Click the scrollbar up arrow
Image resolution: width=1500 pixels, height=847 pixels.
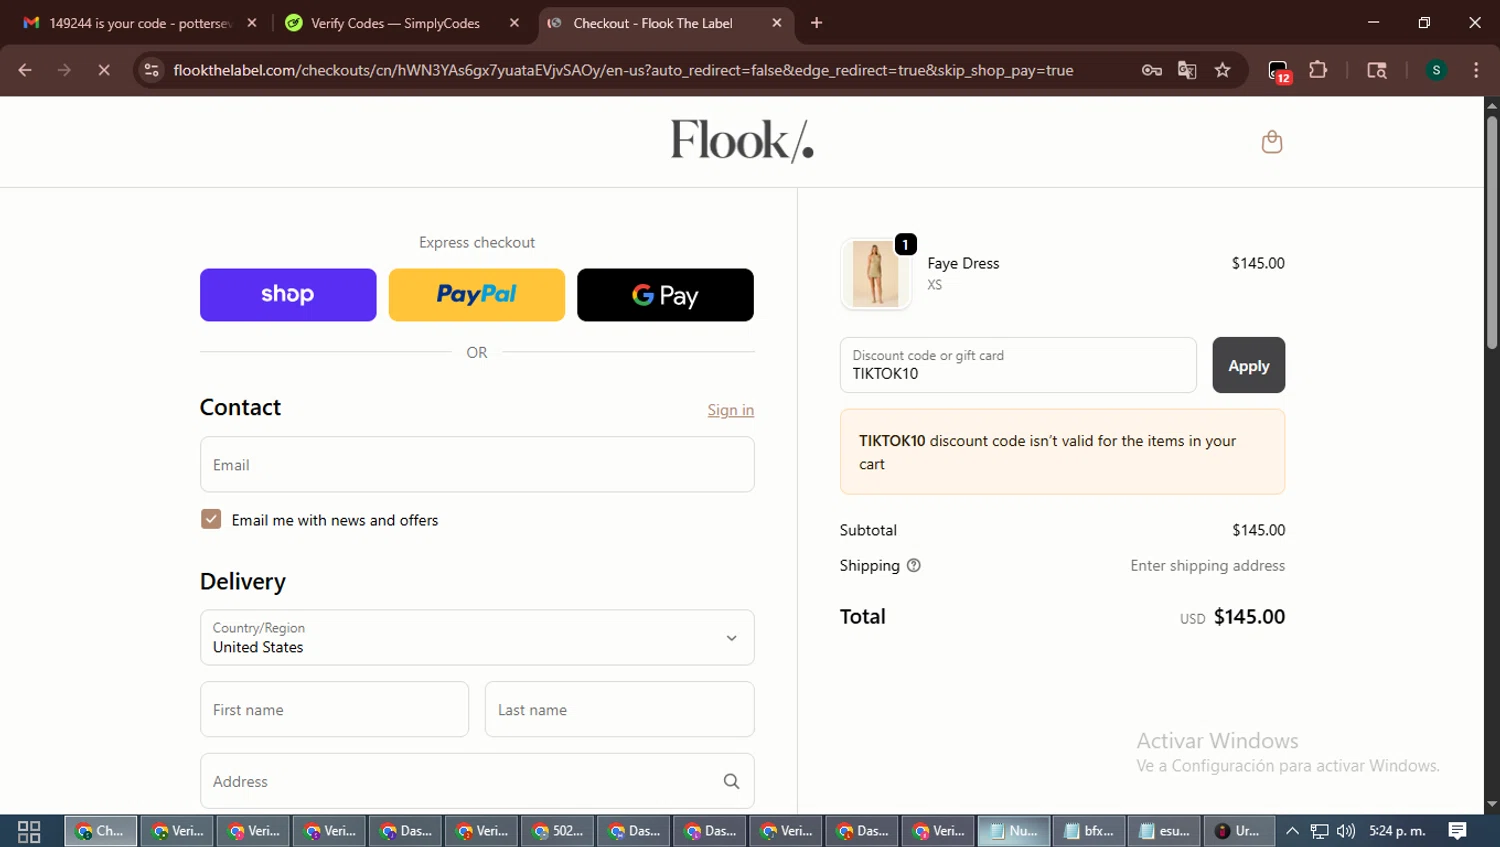[x=1492, y=105]
